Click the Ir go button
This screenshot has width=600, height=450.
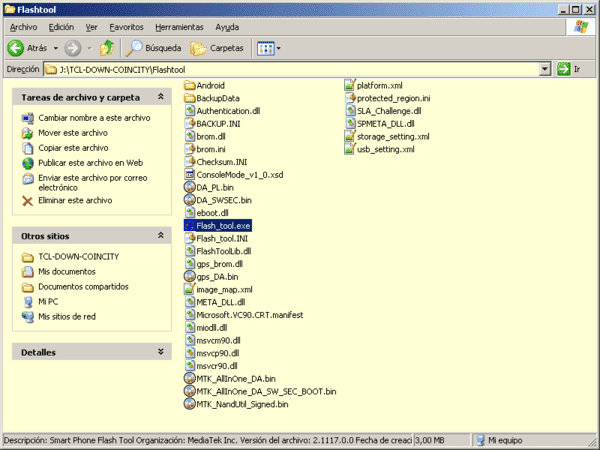569,69
